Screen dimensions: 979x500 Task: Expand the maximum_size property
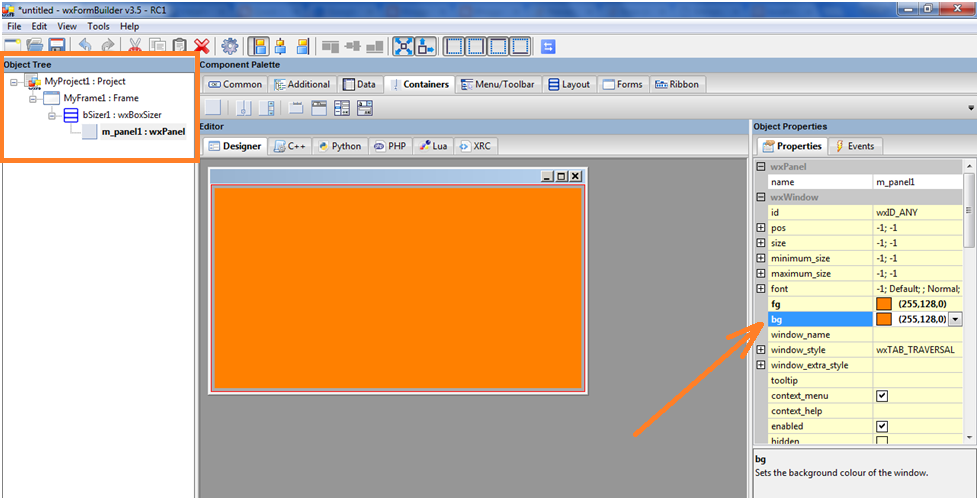(760, 273)
